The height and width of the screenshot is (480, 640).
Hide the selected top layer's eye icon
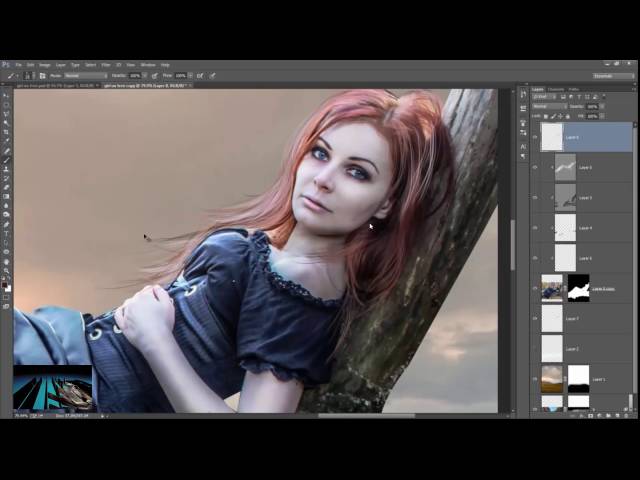535,137
